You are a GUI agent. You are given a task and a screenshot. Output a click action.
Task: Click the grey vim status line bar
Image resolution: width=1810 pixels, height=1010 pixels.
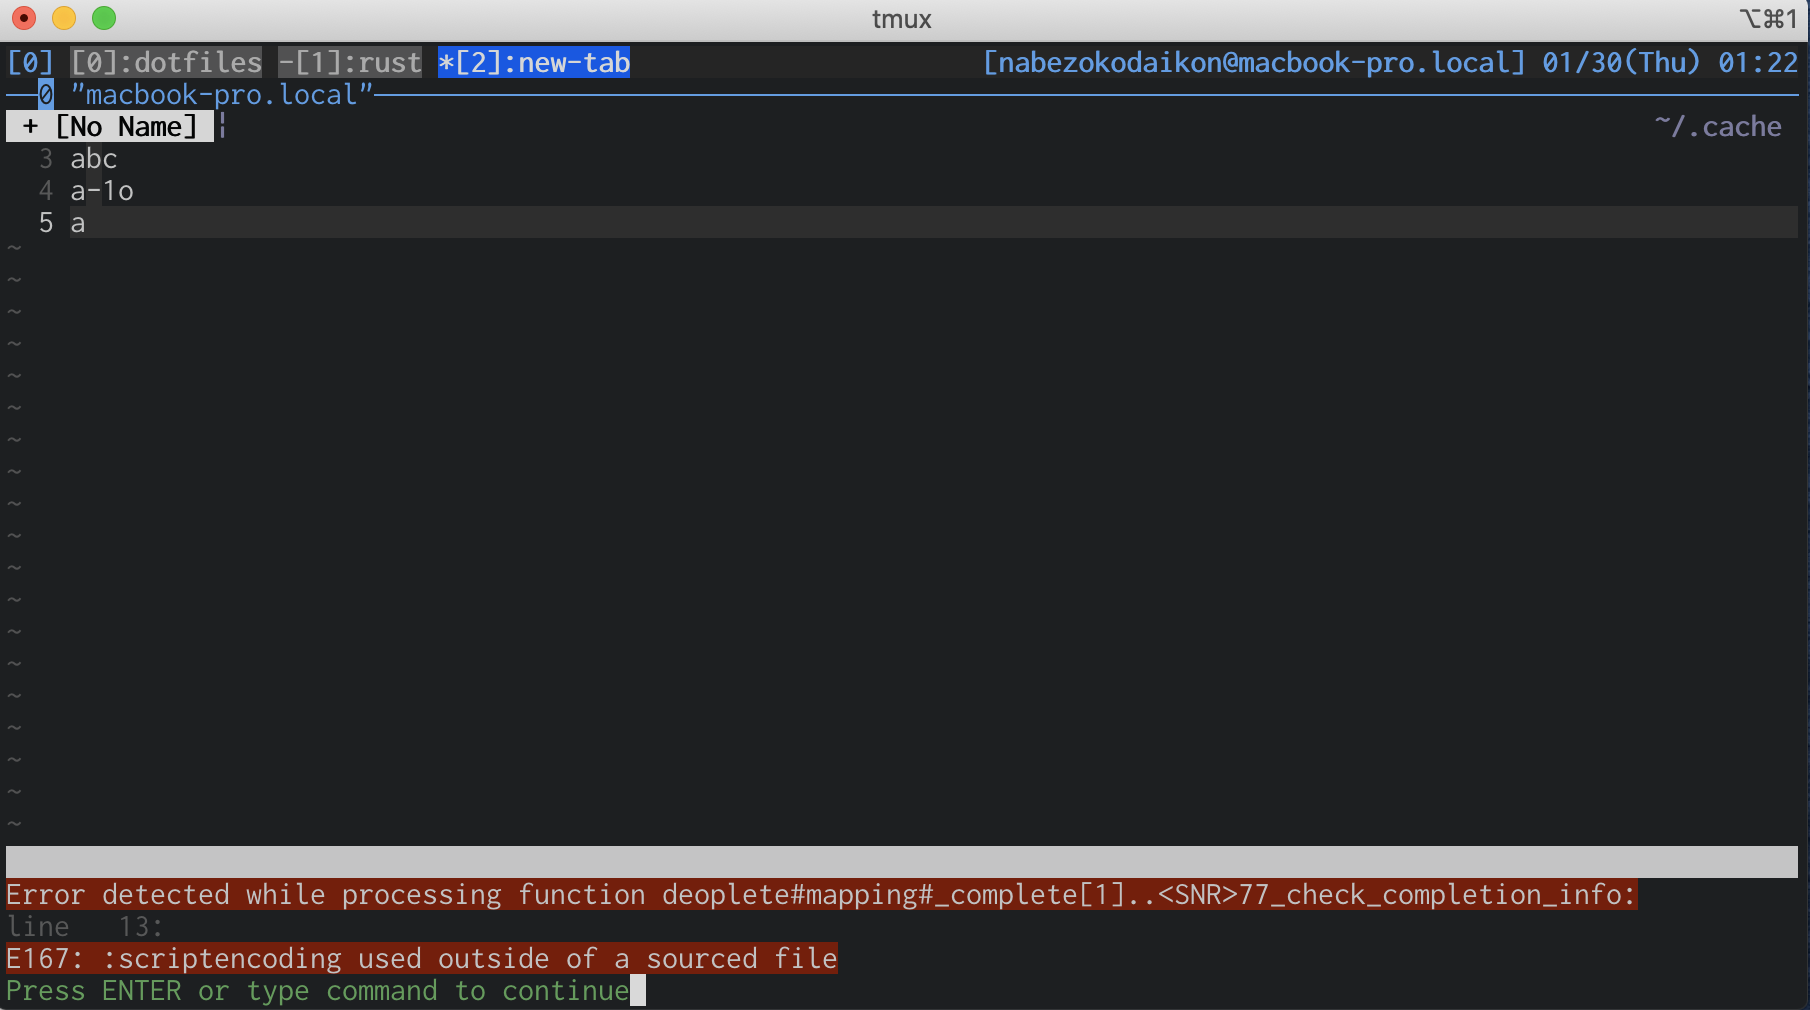click(x=902, y=862)
